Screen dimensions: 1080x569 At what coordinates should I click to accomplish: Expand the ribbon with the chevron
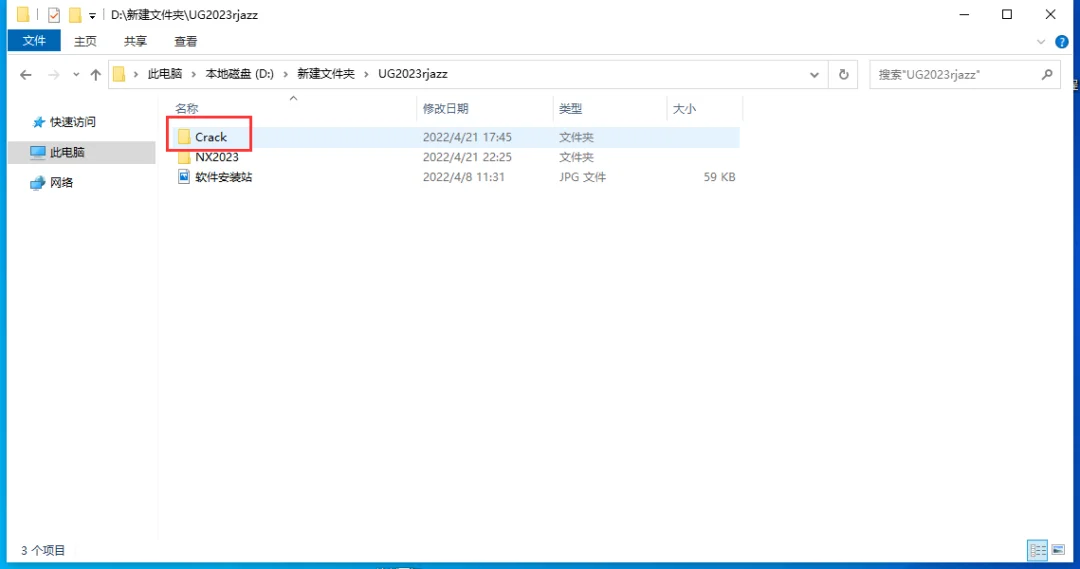[x=1041, y=42]
